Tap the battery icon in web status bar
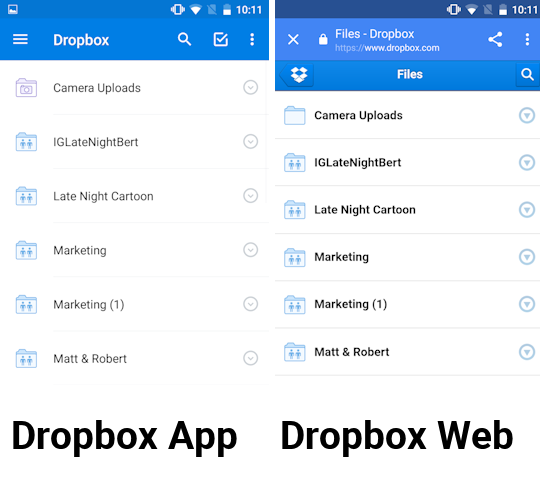Viewport: 540px width, 480px height. 503,10
